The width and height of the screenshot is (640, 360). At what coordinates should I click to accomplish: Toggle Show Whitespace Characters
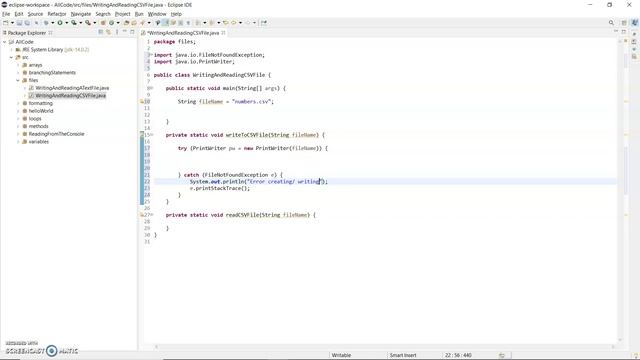188,23
